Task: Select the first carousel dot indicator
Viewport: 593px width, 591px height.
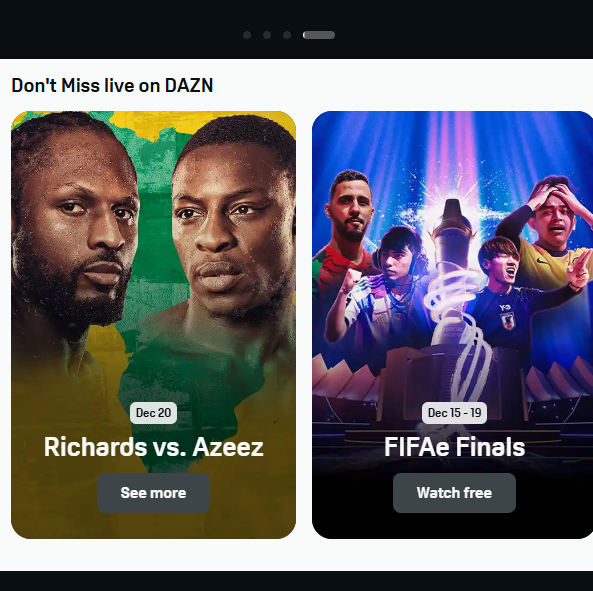Action: tap(247, 35)
